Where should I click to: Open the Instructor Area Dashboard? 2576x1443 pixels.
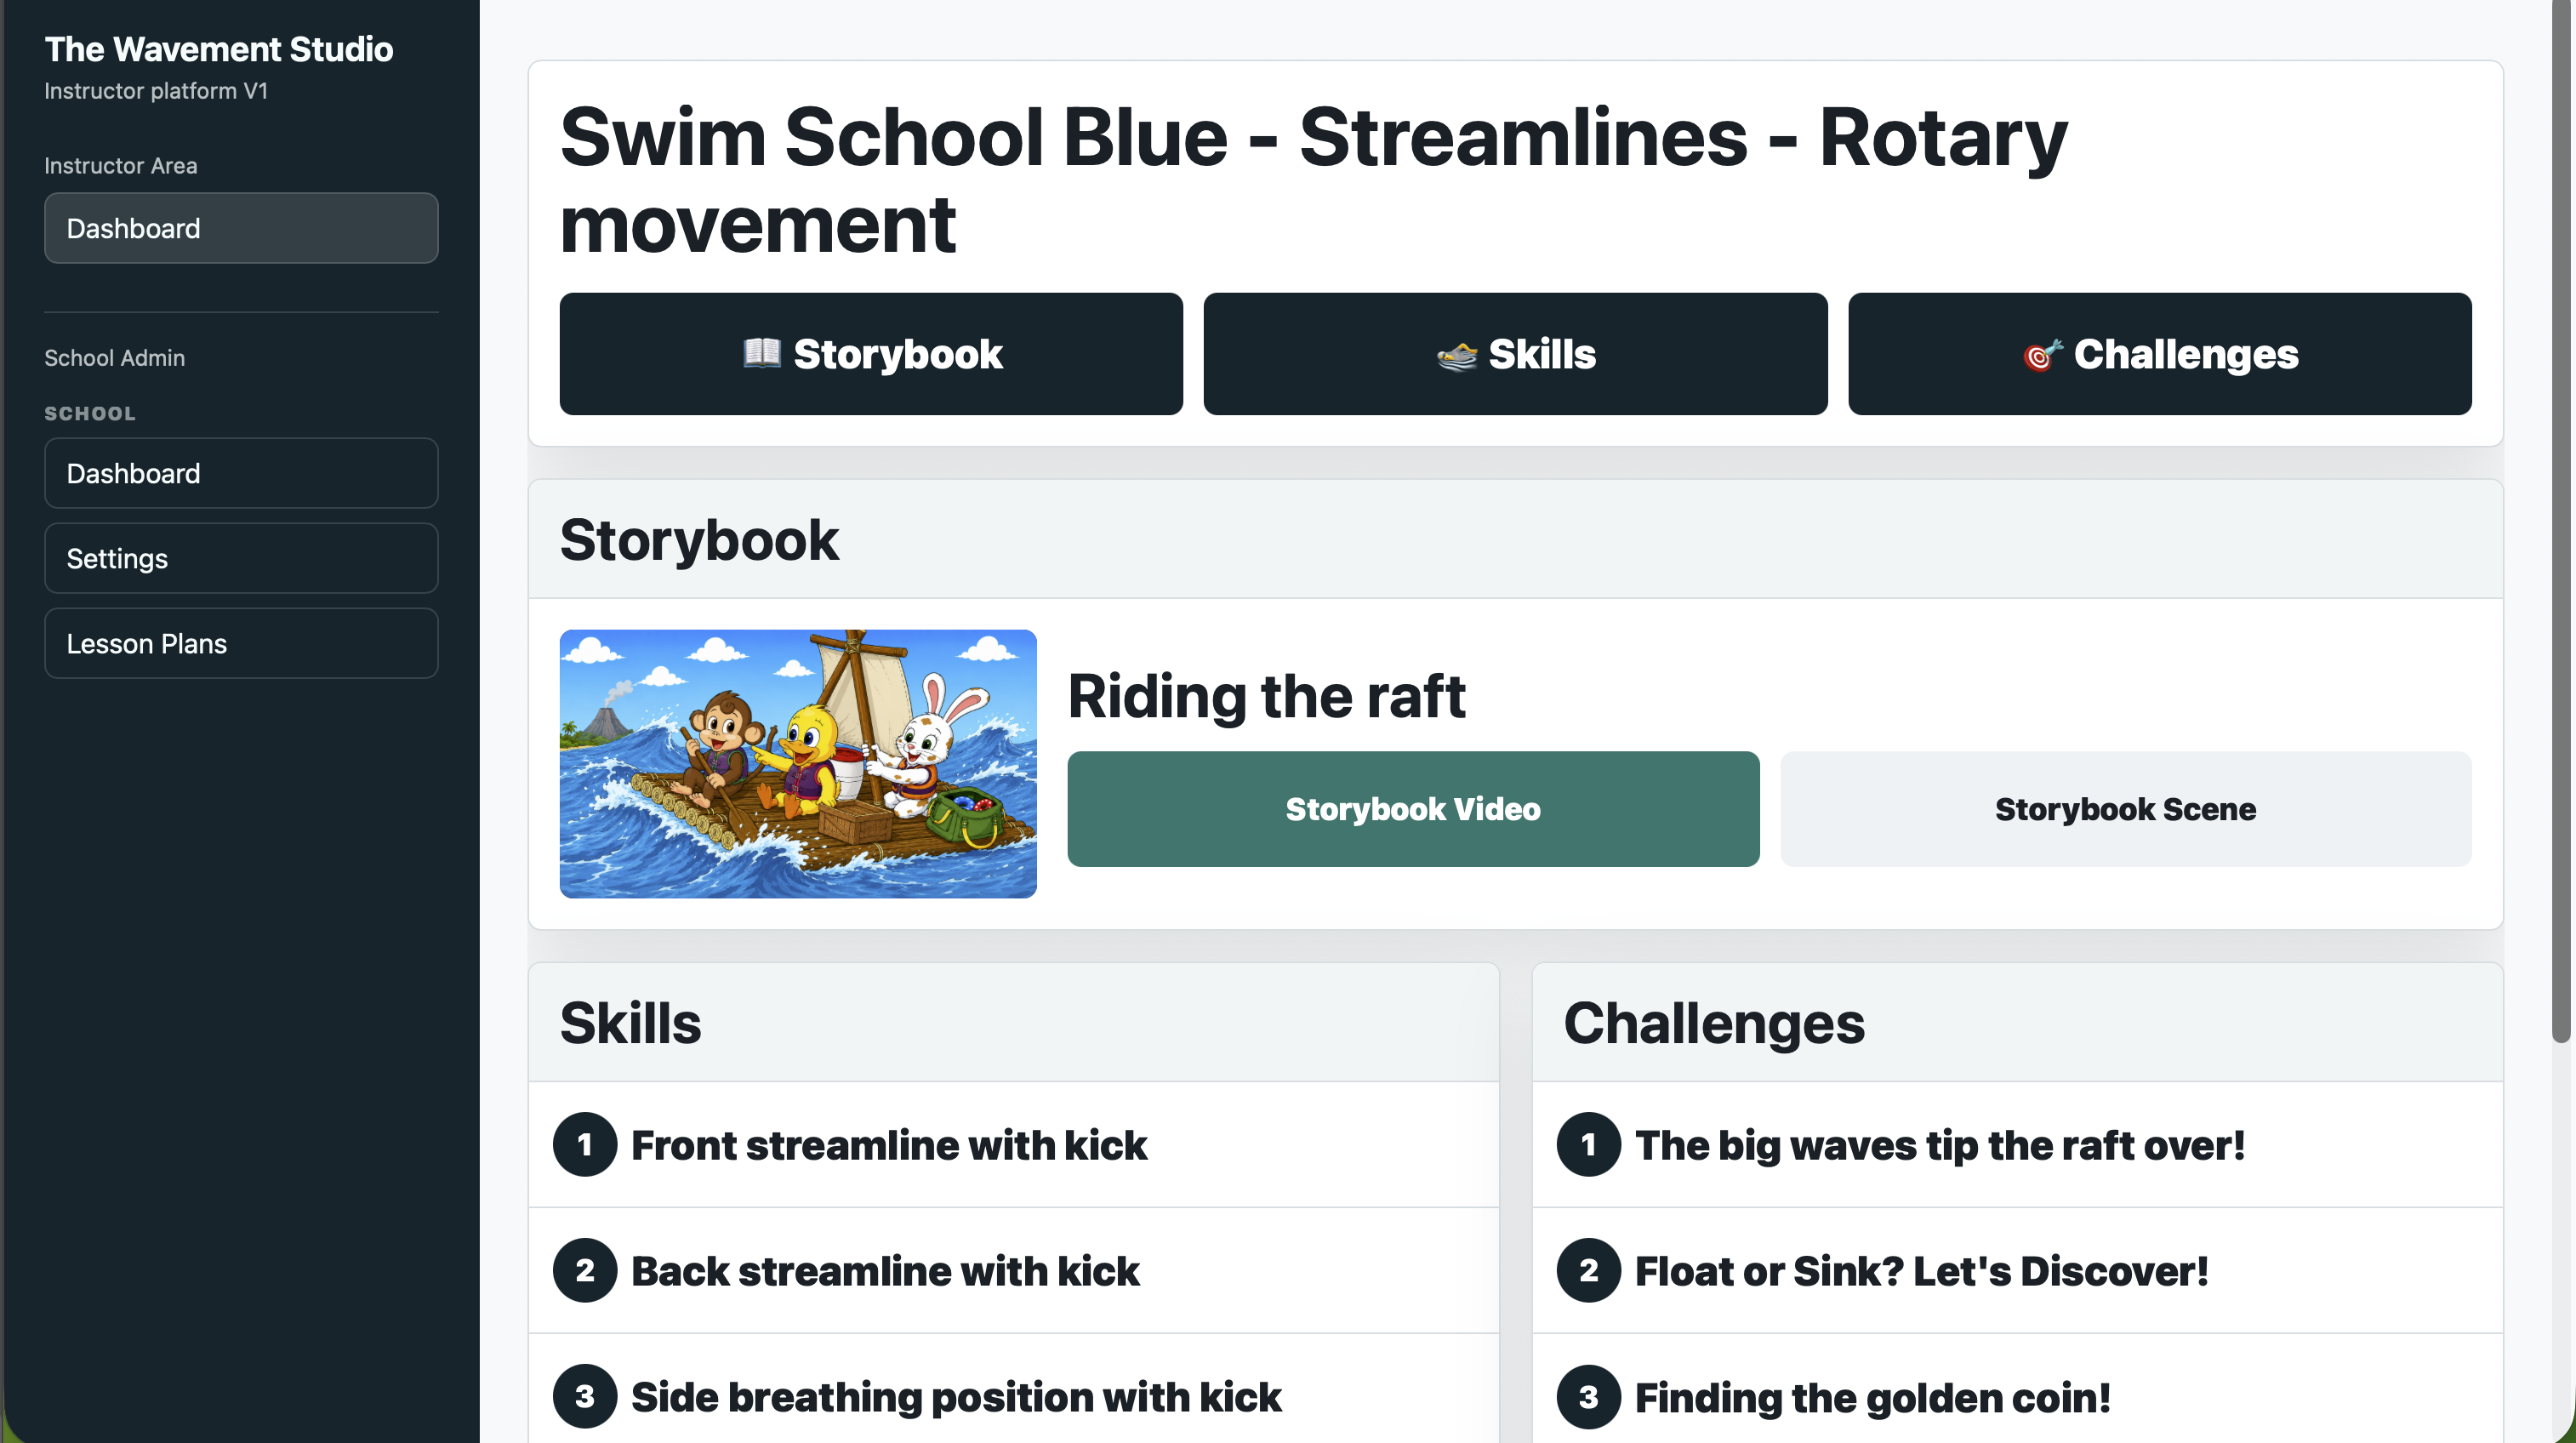coord(241,228)
